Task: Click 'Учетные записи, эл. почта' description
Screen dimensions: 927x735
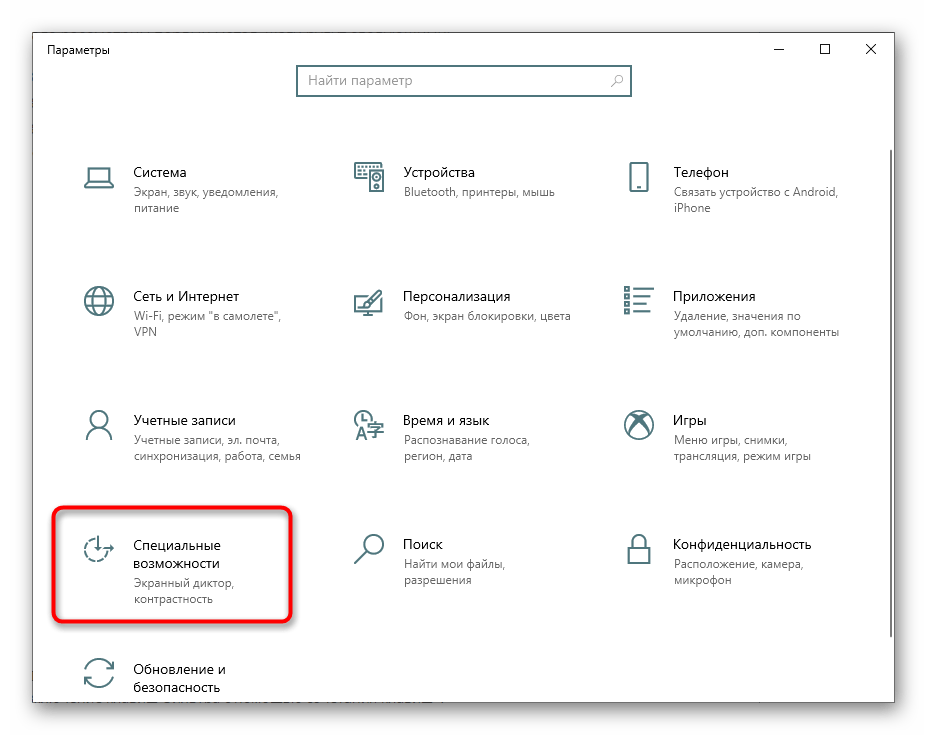Action: pos(217,448)
